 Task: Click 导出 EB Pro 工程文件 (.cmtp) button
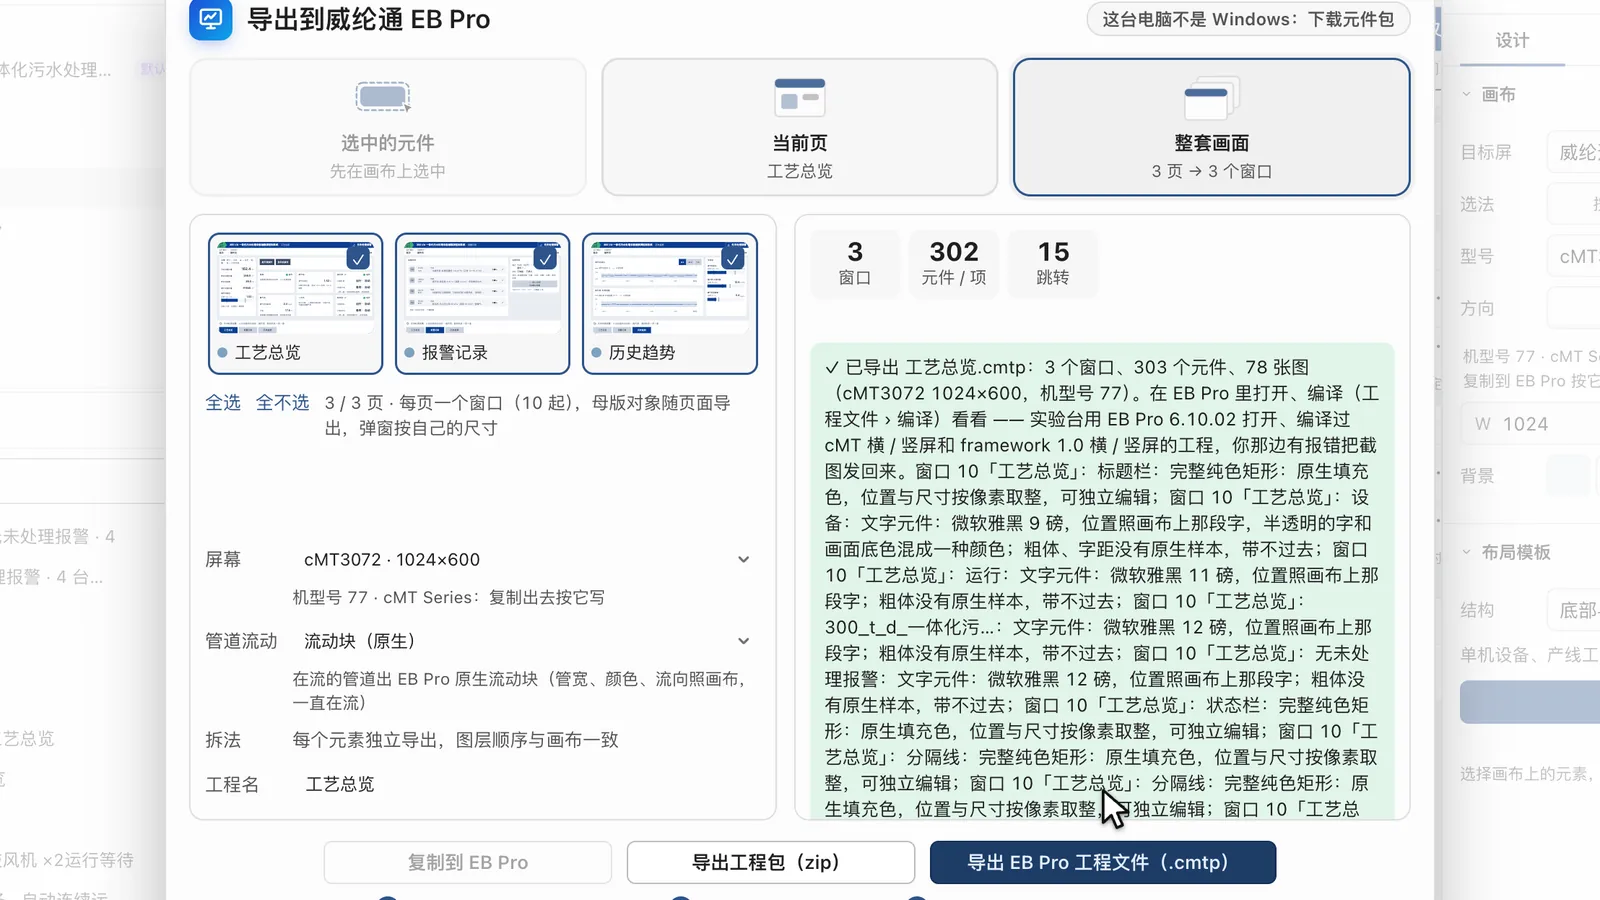pos(1102,862)
